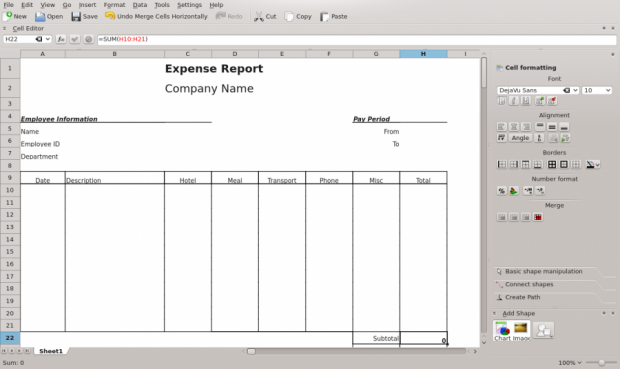Image resolution: width=620 pixels, height=369 pixels.
Task: Decrease decimal precision icon
Action: [x=540, y=191]
